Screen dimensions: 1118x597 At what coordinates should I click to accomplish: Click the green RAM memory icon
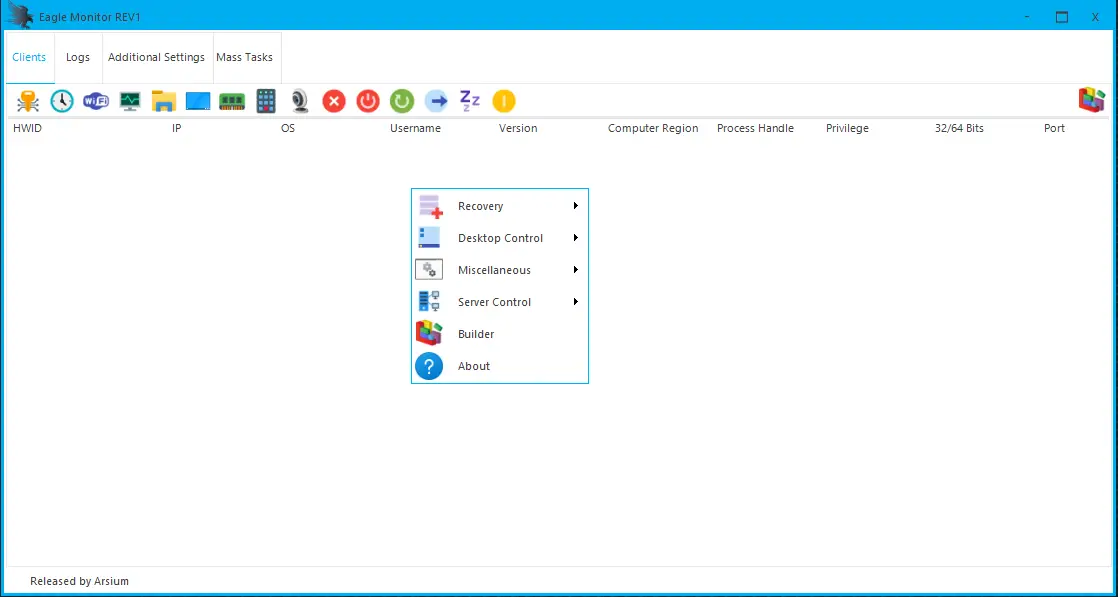click(232, 101)
